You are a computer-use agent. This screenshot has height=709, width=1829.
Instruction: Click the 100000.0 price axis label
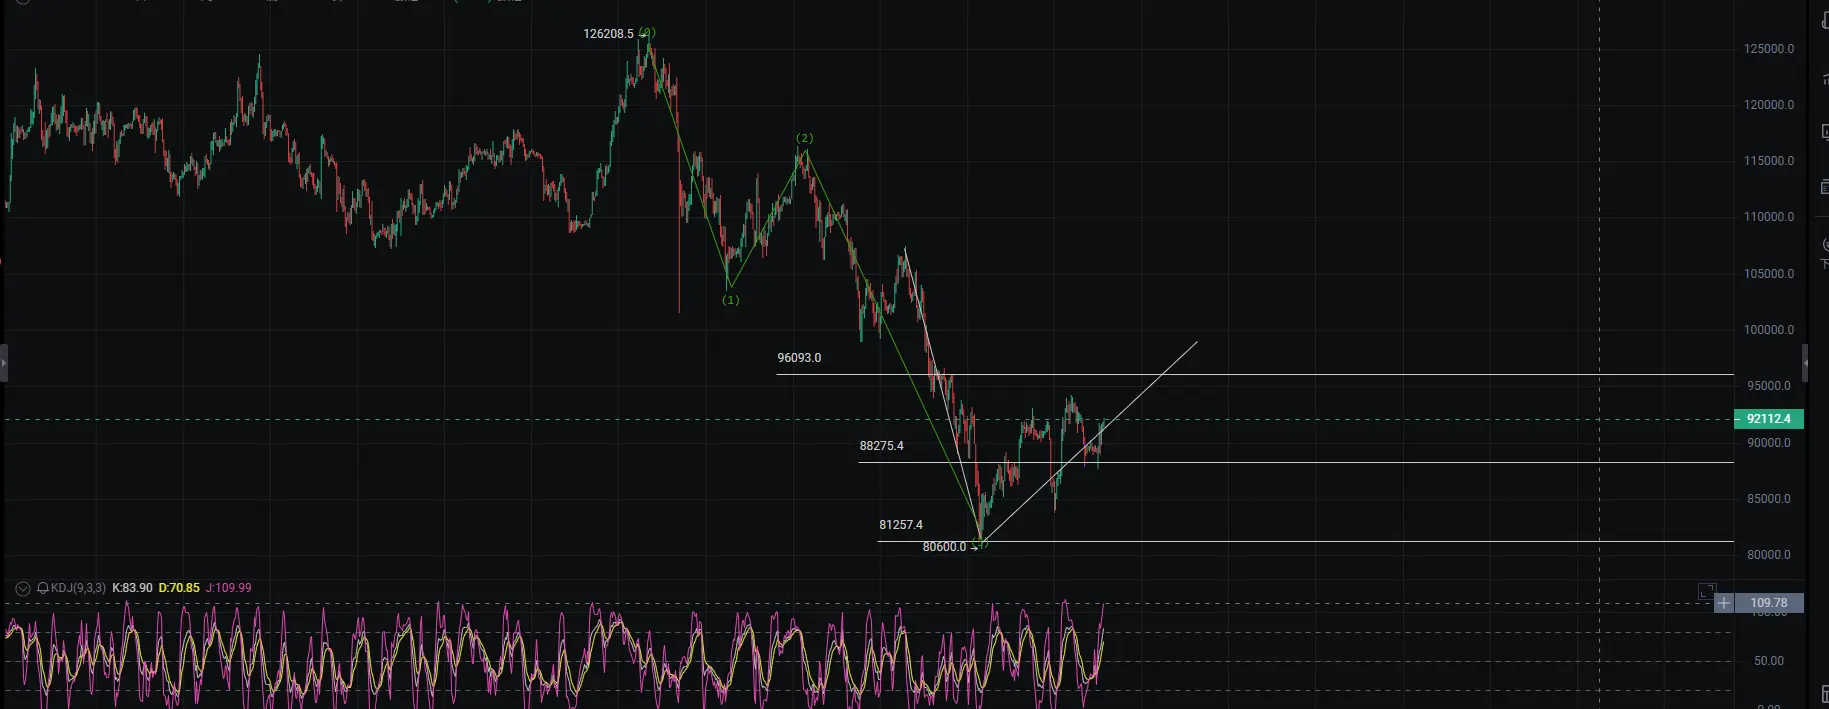point(1768,330)
